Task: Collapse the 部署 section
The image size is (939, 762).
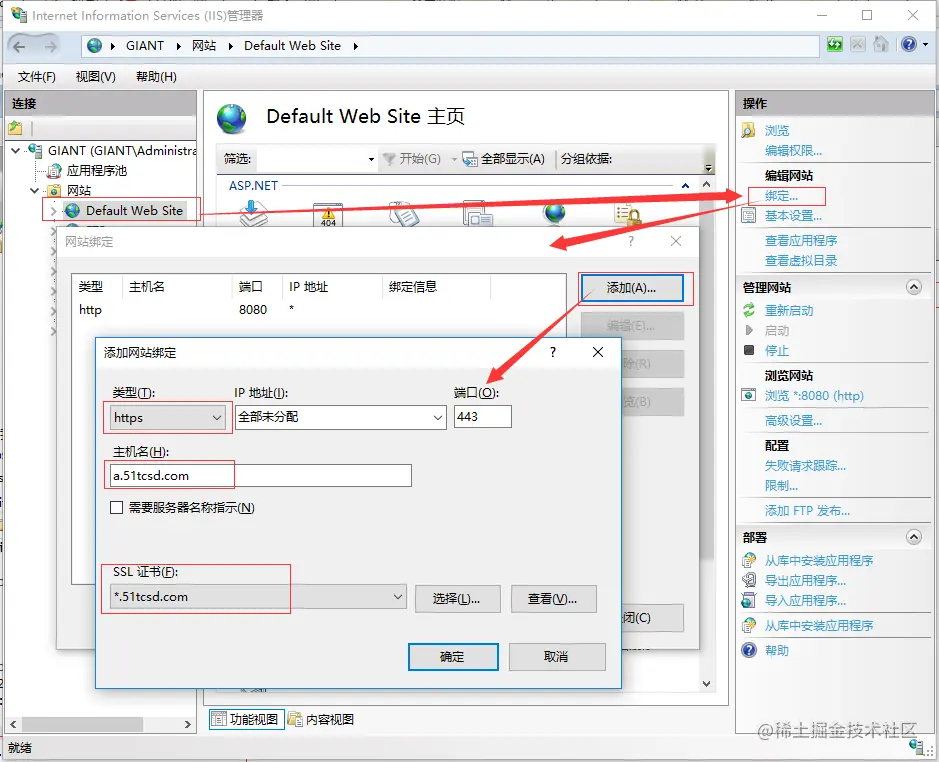Action: click(x=913, y=537)
